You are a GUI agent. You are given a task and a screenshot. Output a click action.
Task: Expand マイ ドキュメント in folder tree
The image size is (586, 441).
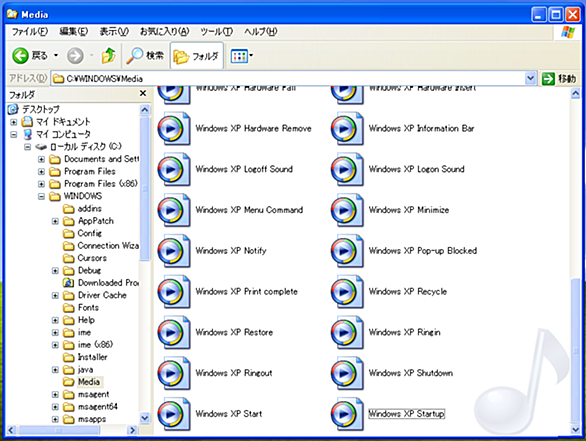(x=14, y=122)
